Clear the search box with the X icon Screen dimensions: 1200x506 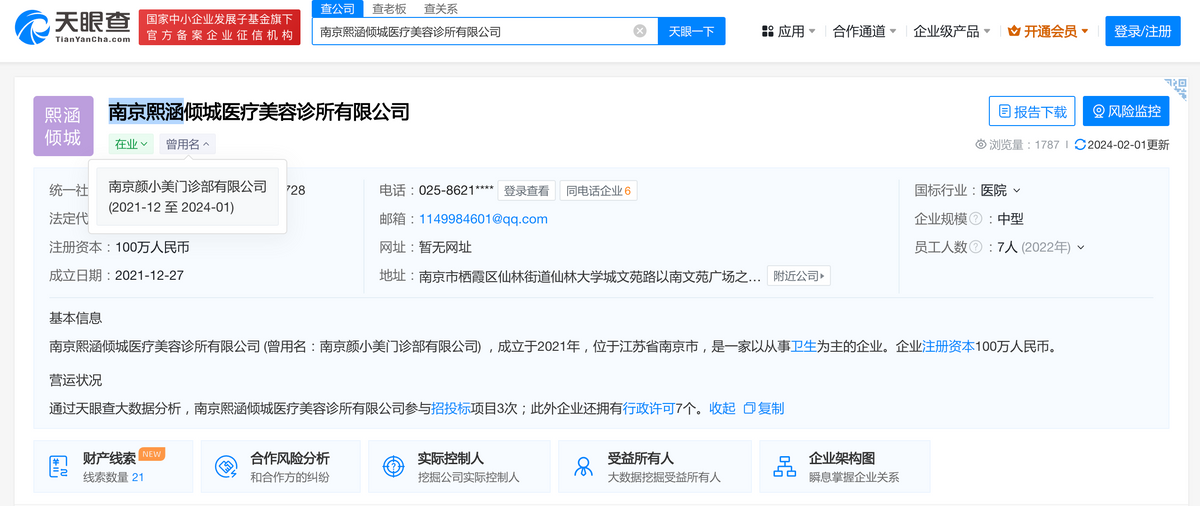tap(640, 31)
